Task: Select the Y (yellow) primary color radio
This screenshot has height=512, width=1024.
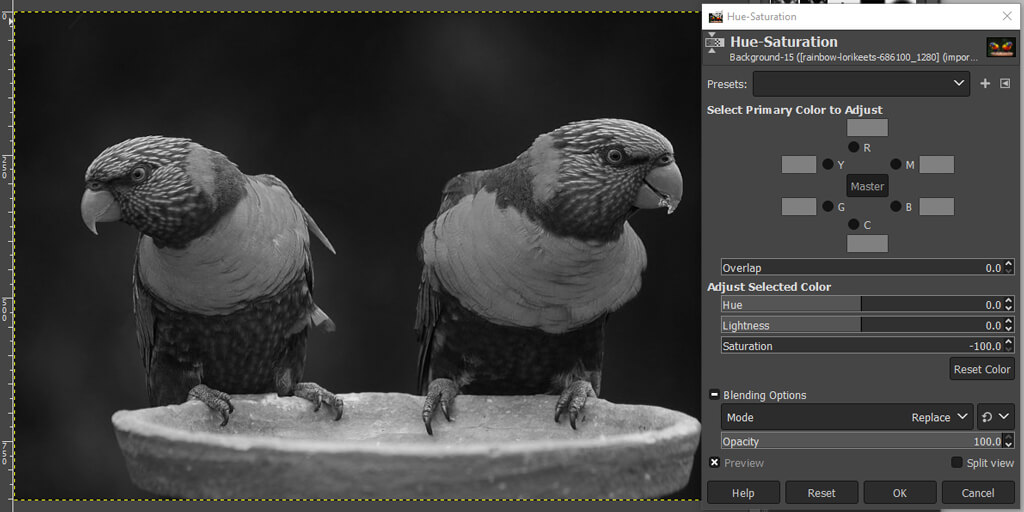Action: pyautogui.click(x=827, y=164)
